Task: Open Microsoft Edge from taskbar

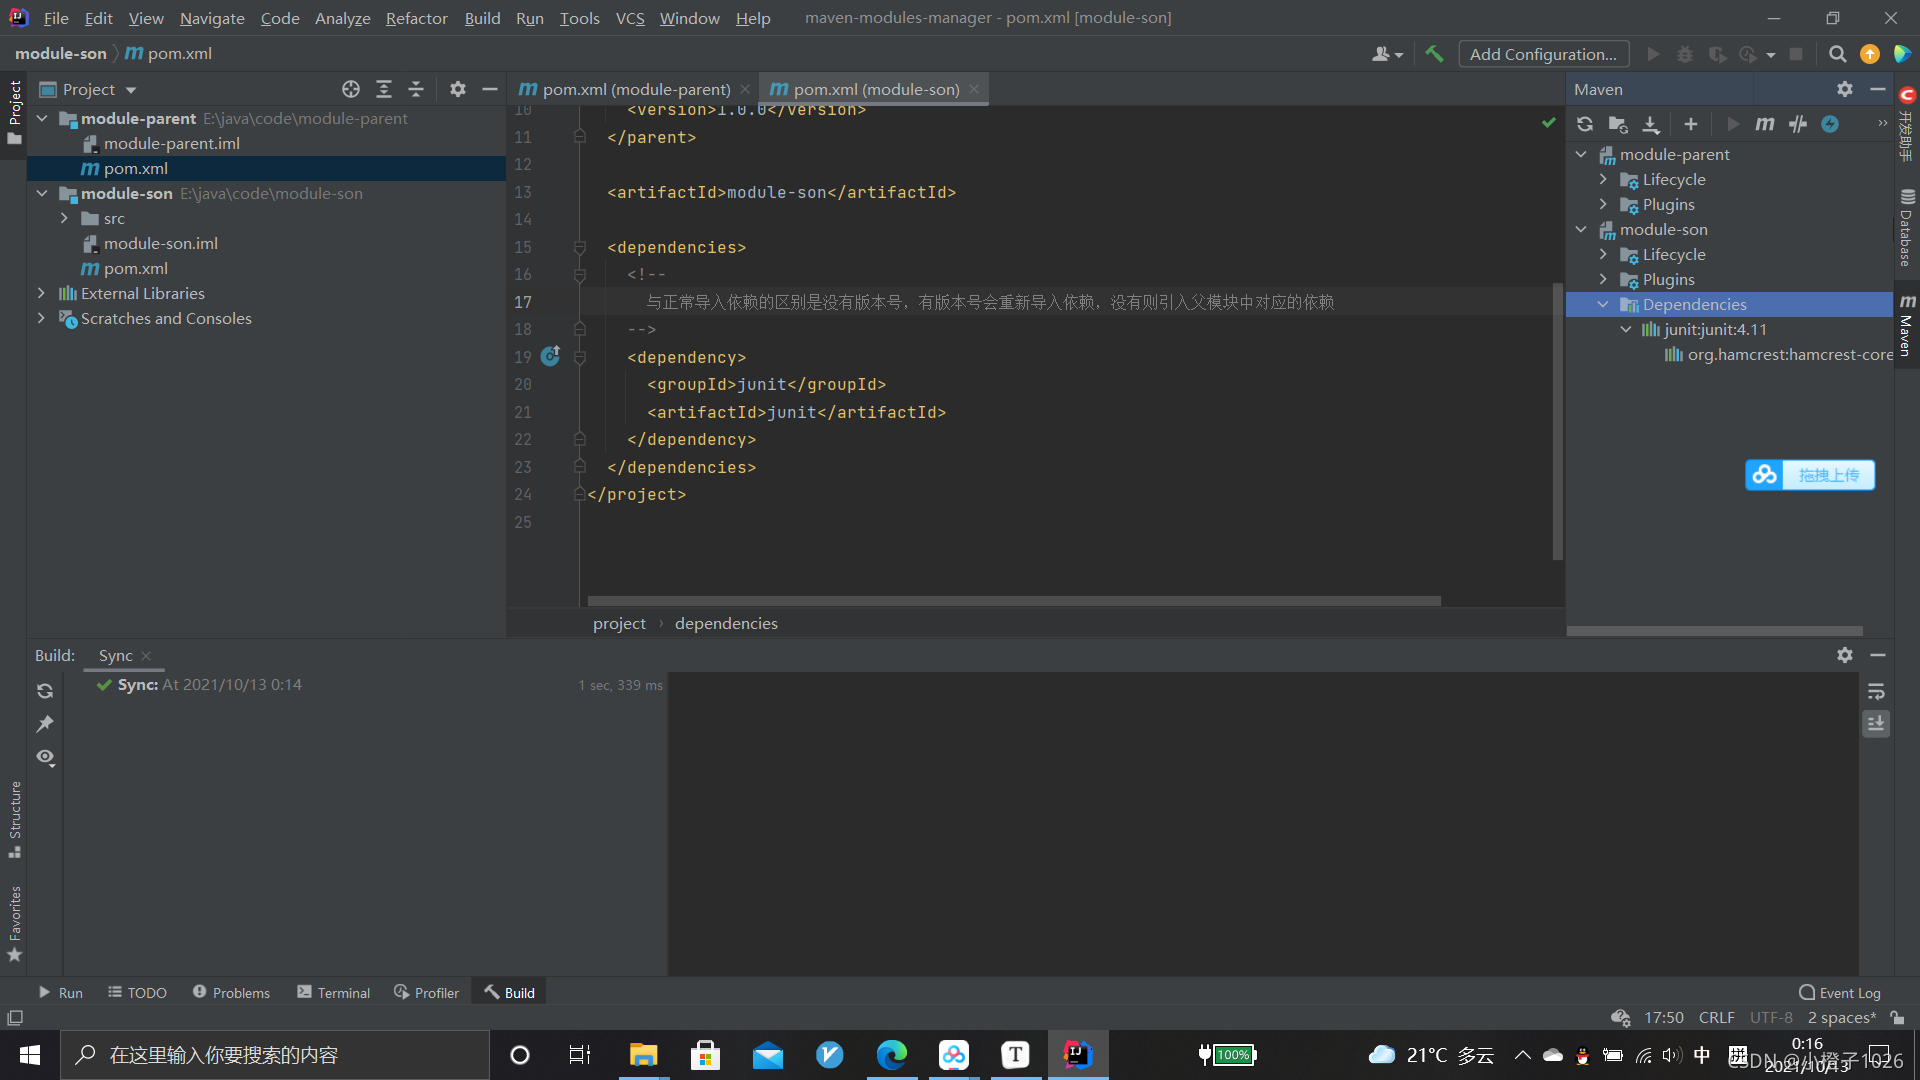Action: click(x=891, y=1055)
